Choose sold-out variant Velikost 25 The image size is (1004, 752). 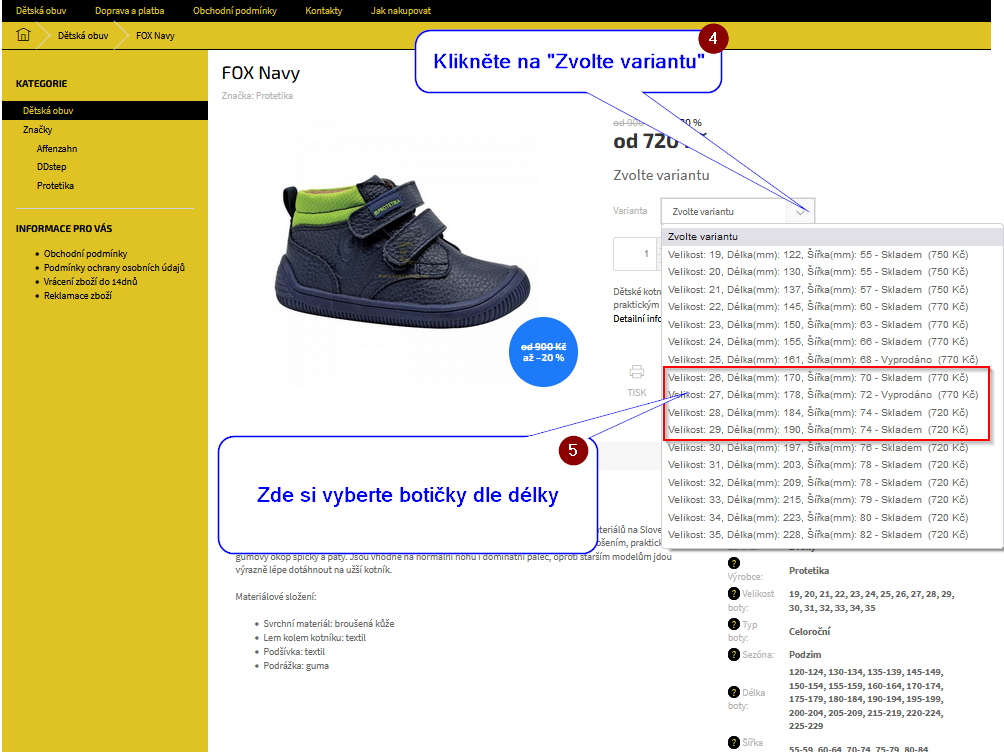[832, 359]
